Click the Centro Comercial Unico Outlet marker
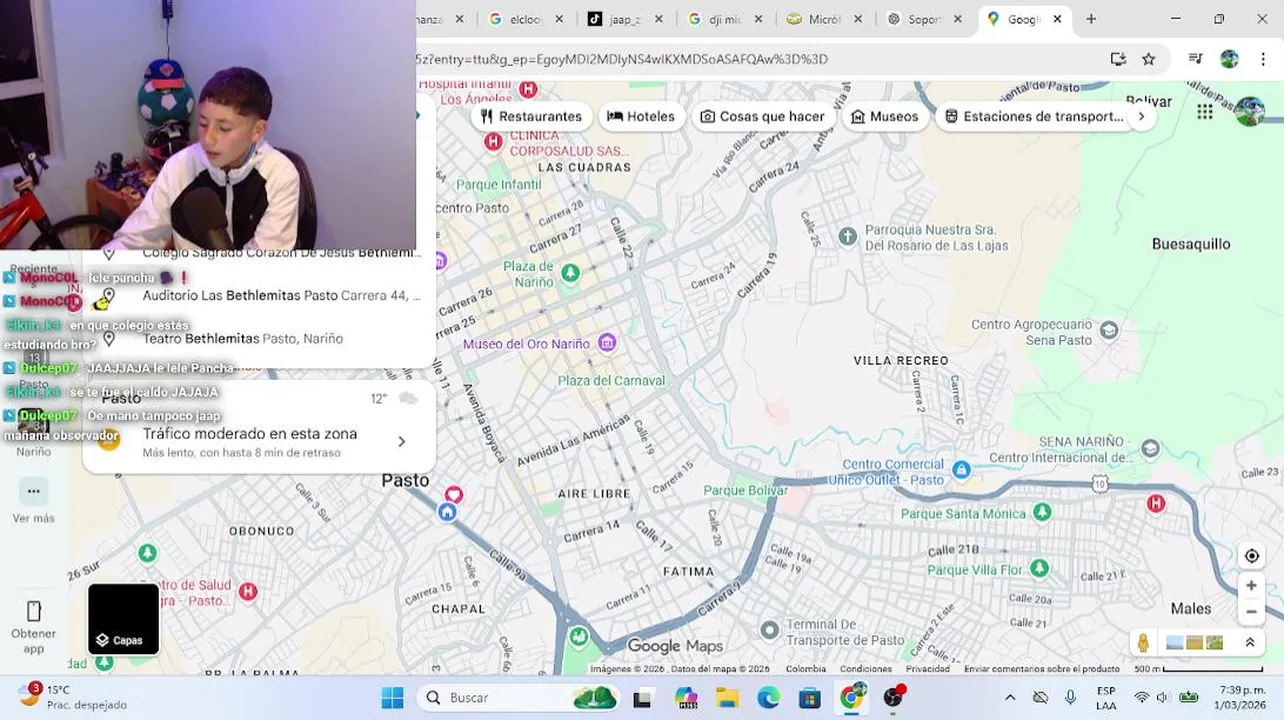The width and height of the screenshot is (1284, 720). [961, 470]
